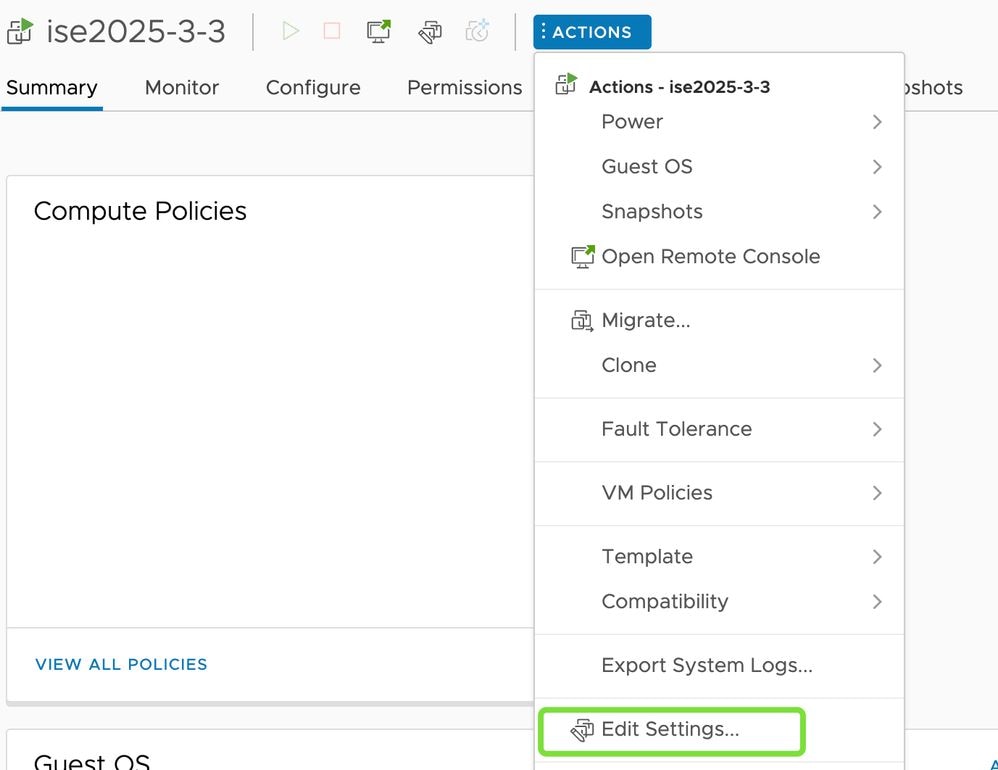Screen dimensions: 998x770
Task: Open the Clone submenu chevron
Action: 877,366
